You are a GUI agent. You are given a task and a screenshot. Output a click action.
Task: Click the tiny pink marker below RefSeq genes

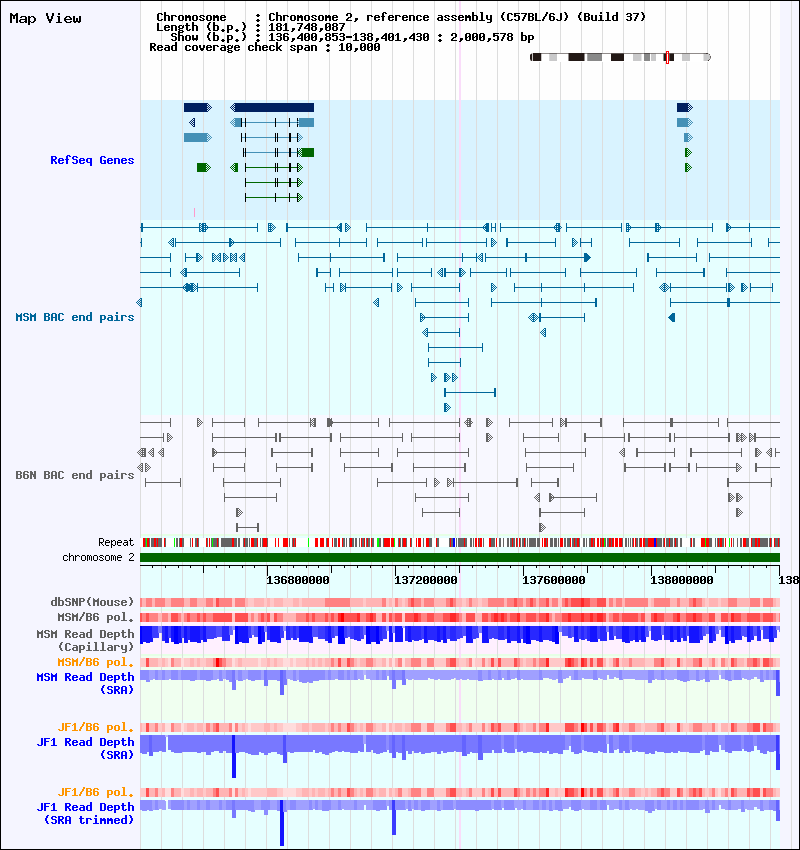(194, 212)
